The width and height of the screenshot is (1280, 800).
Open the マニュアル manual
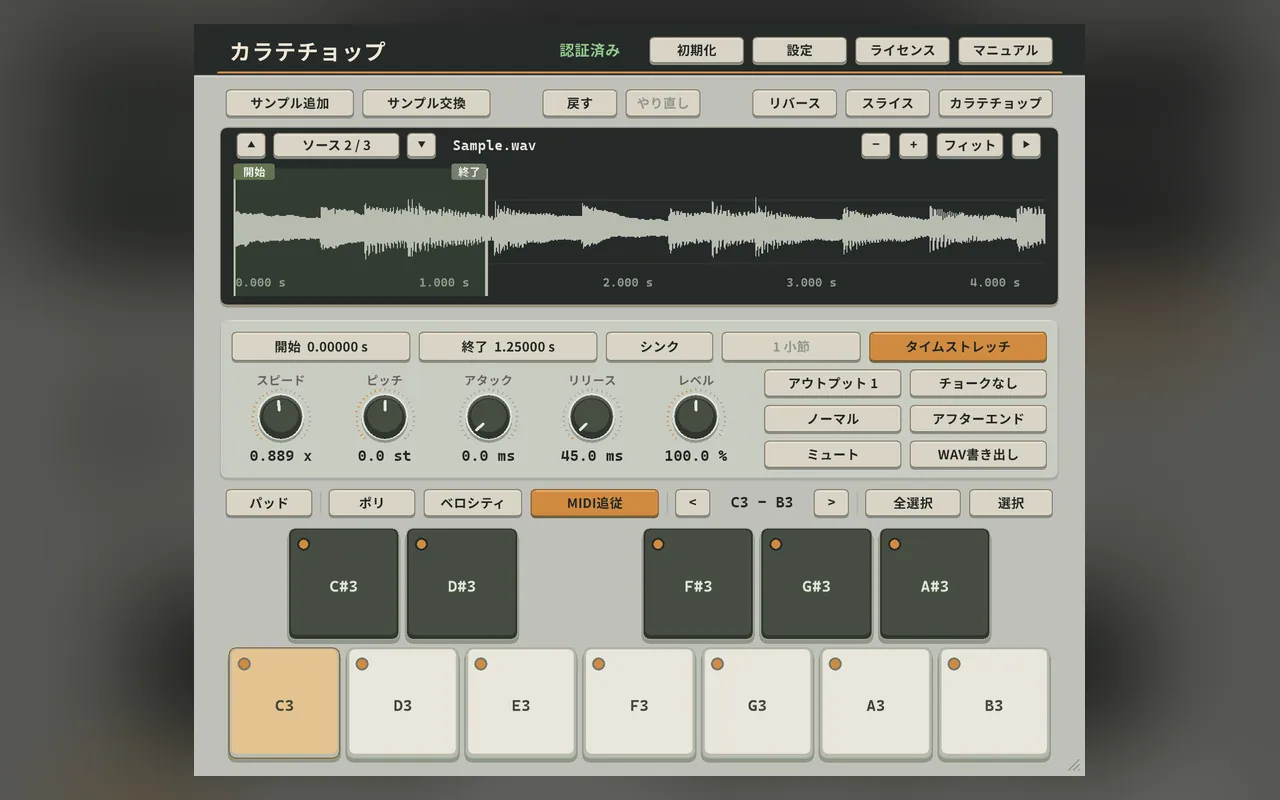click(1005, 50)
